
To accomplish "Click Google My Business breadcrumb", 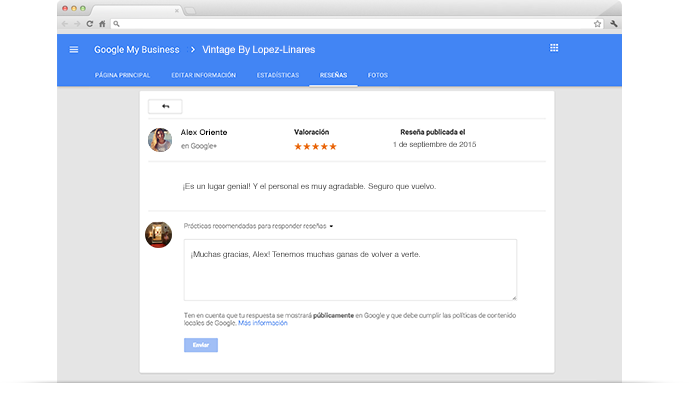I will tap(137, 50).
